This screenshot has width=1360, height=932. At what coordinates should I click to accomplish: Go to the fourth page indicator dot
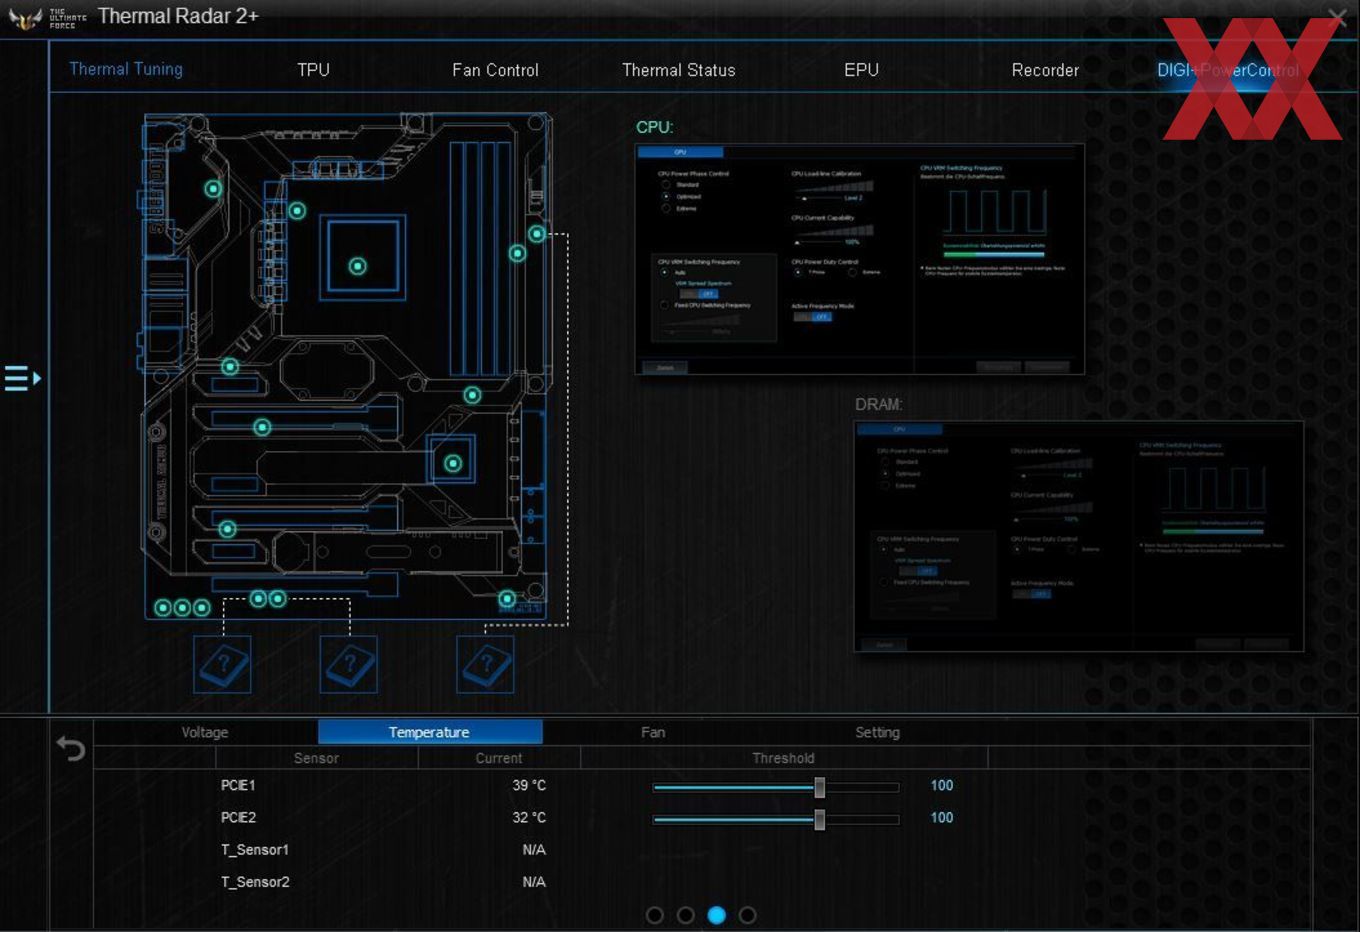coord(747,915)
